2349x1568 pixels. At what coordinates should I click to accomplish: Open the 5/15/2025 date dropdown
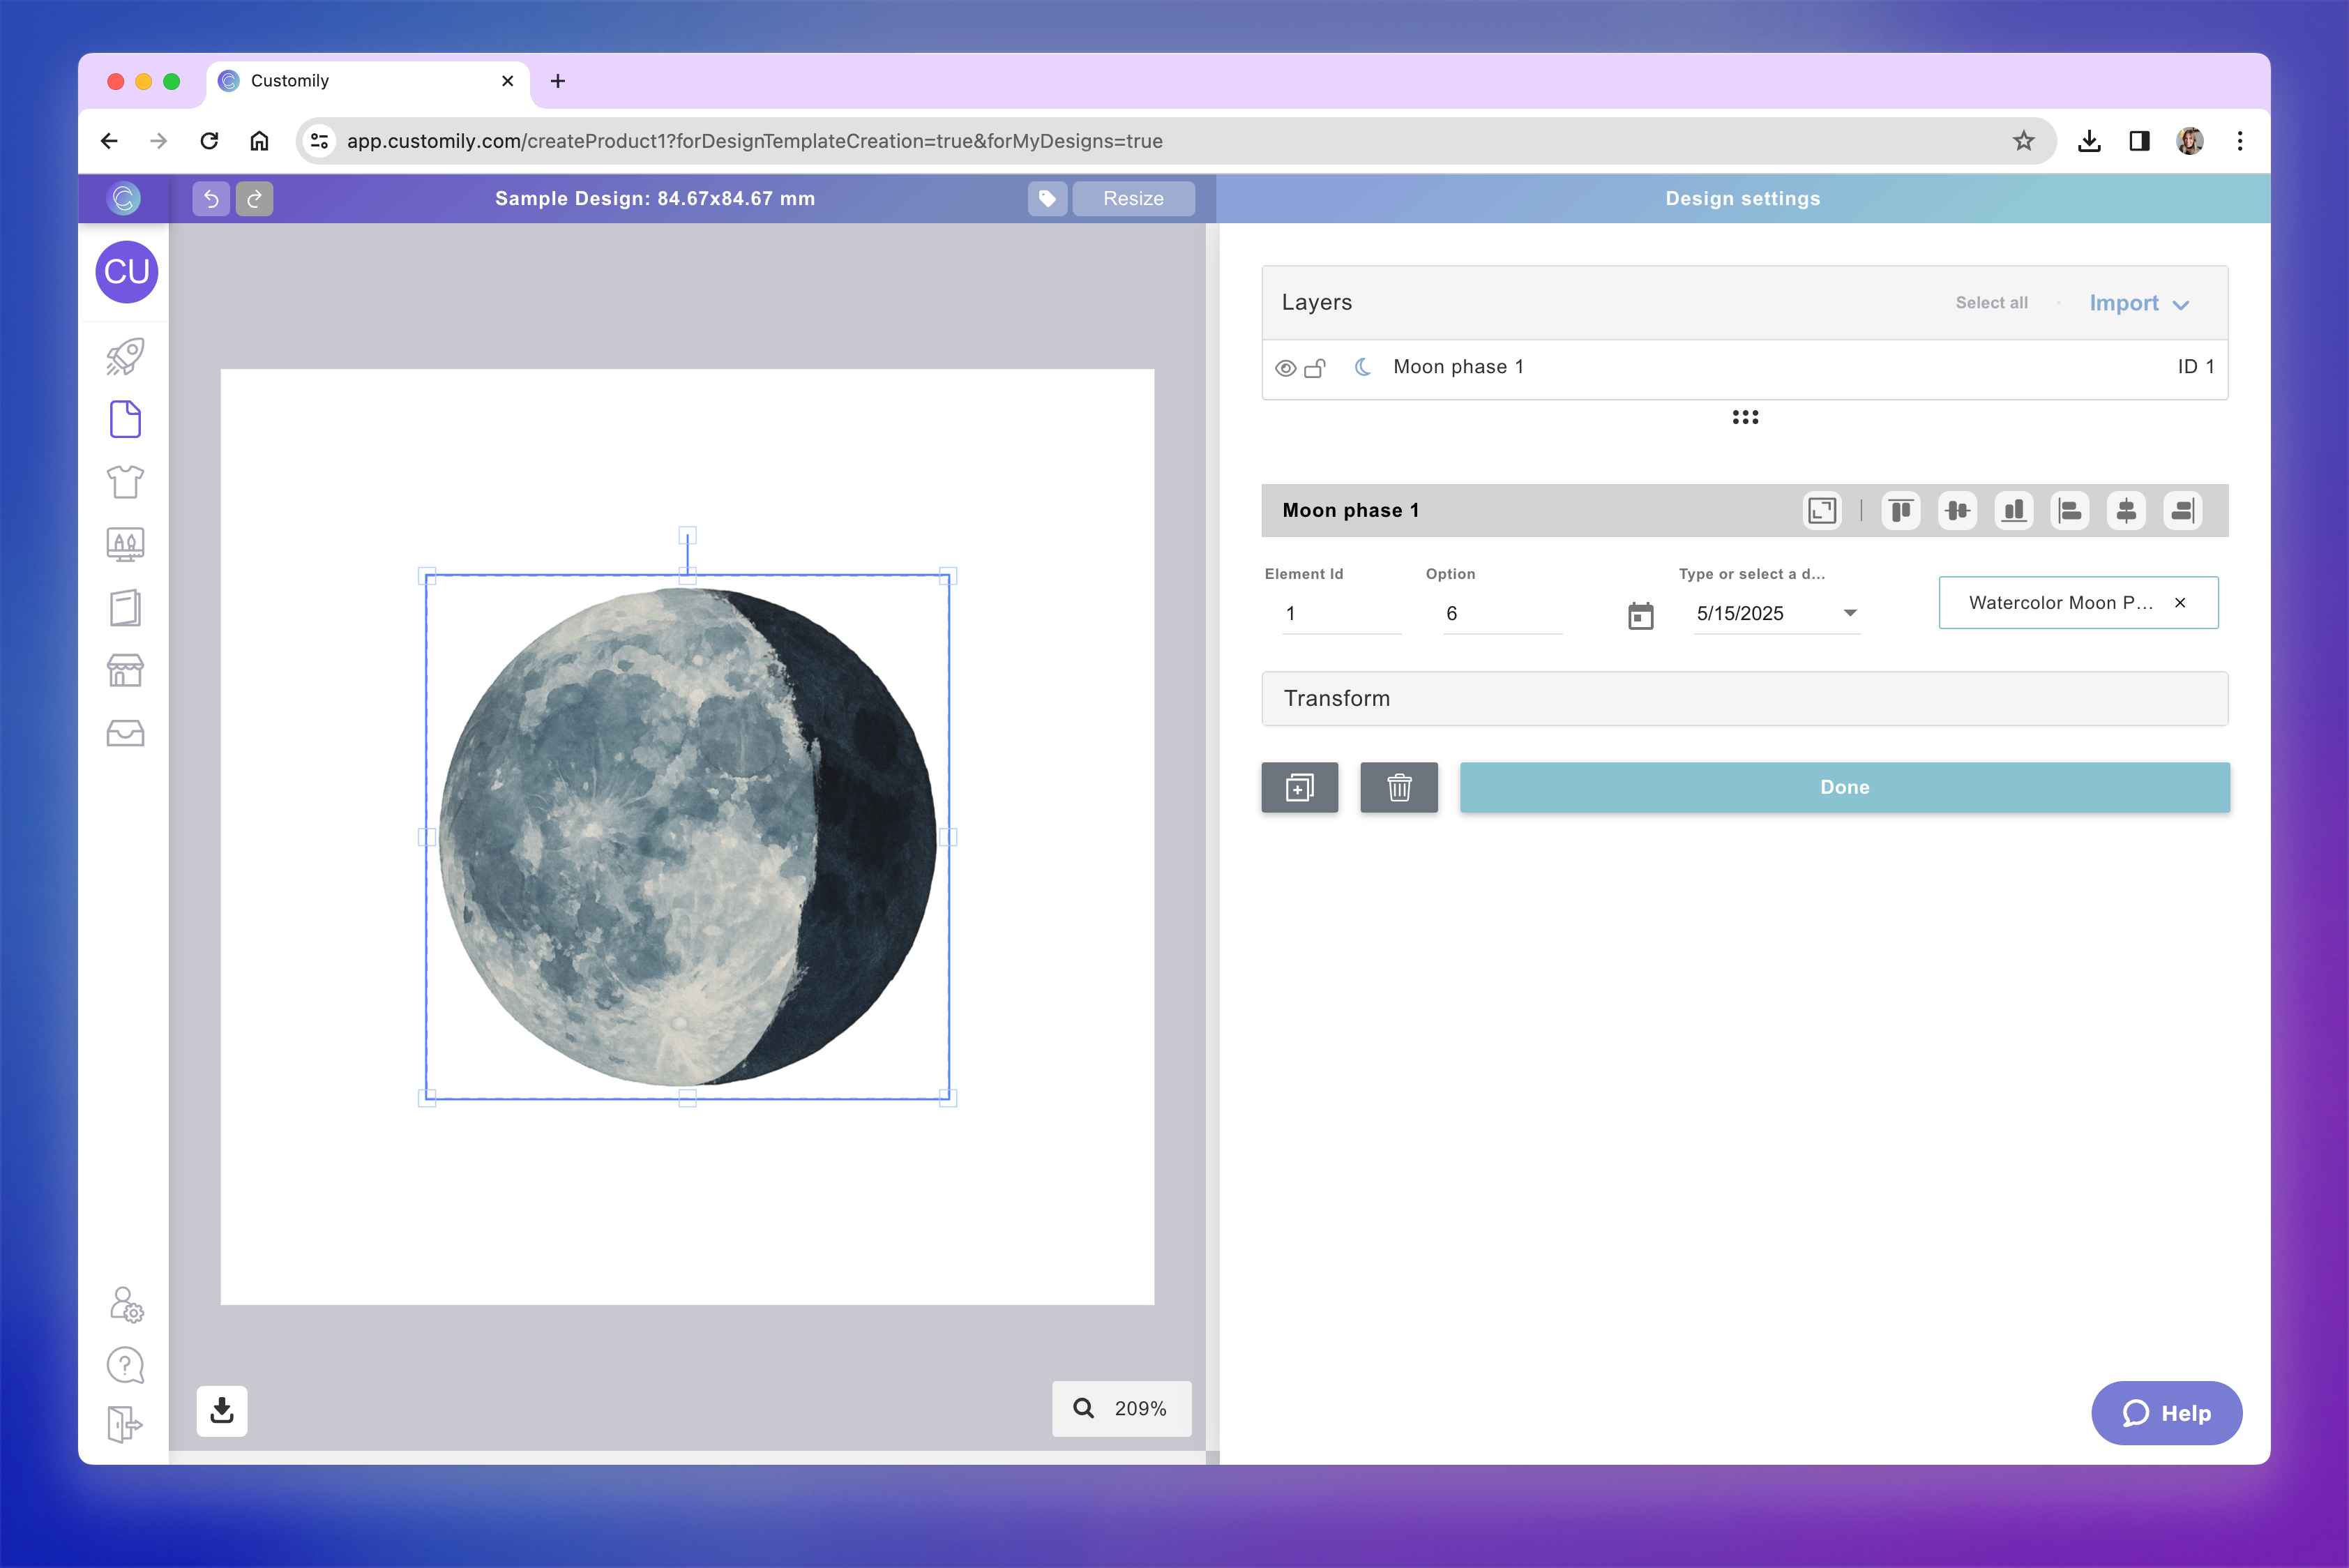[x=1851, y=613]
